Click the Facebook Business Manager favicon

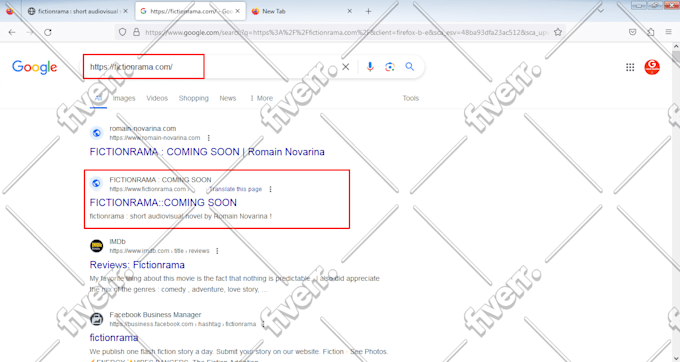pyautogui.click(x=97, y=319)
